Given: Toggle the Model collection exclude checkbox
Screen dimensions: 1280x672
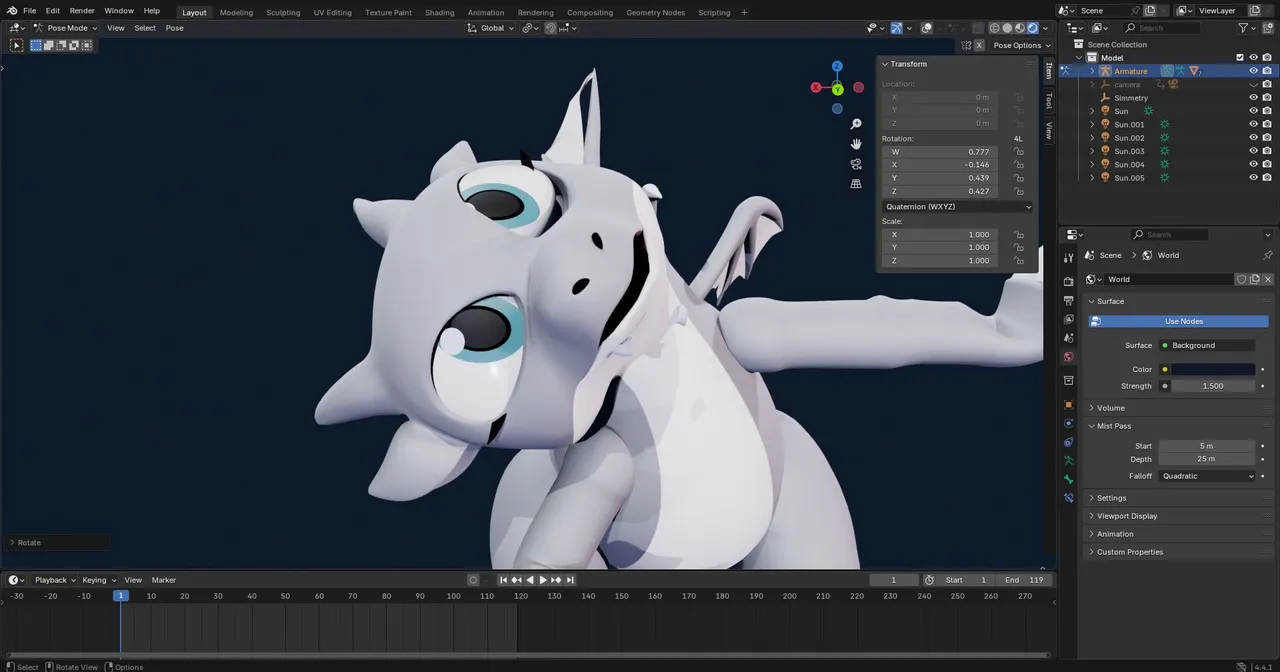Looking at the screenshot, I should (x=1240, y=58).
